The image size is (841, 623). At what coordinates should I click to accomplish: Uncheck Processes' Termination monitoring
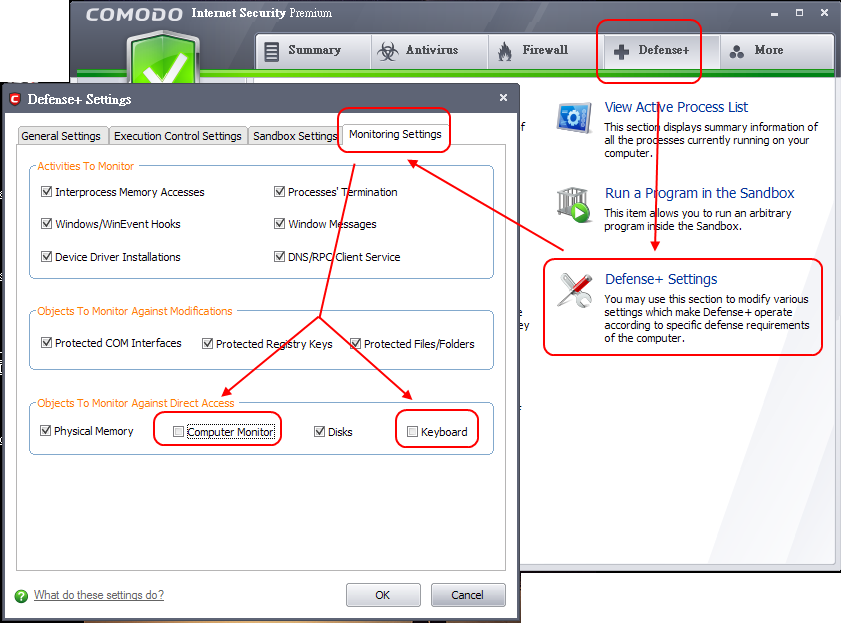(279, 191)
